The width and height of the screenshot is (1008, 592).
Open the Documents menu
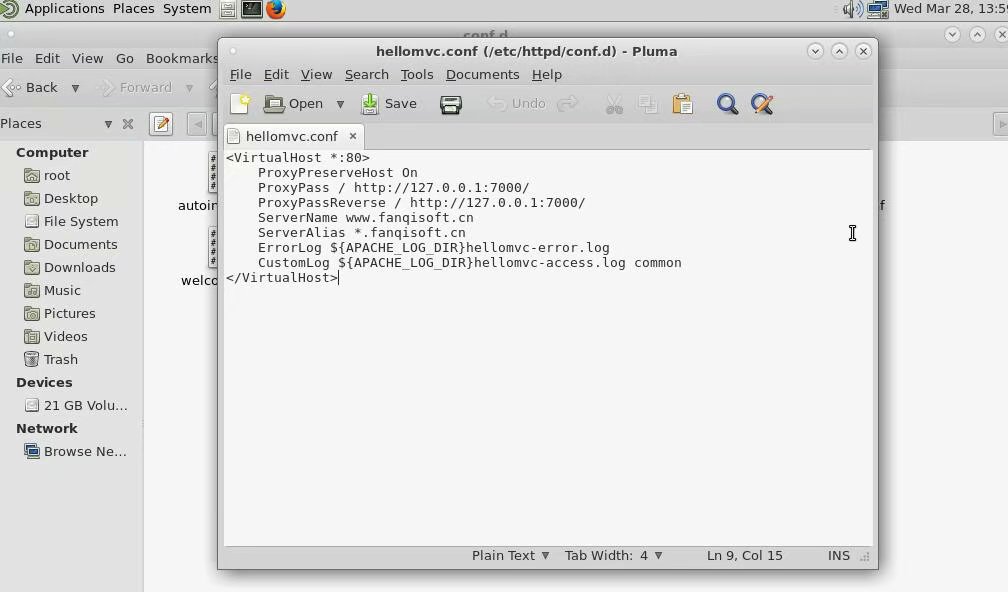(x=482, y=75)
